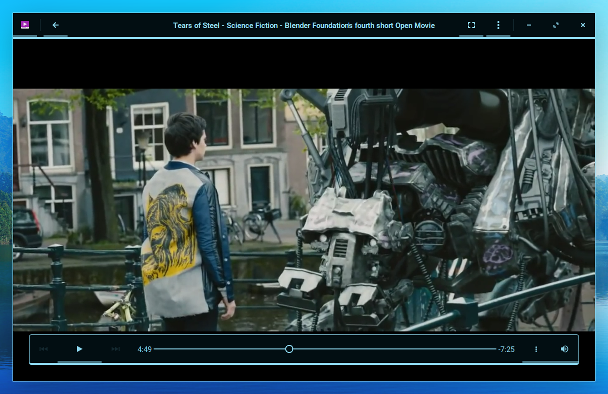Click the elapsed time 4:49
Viewport: 608px width, 394px height.
(x=144, y=349)
